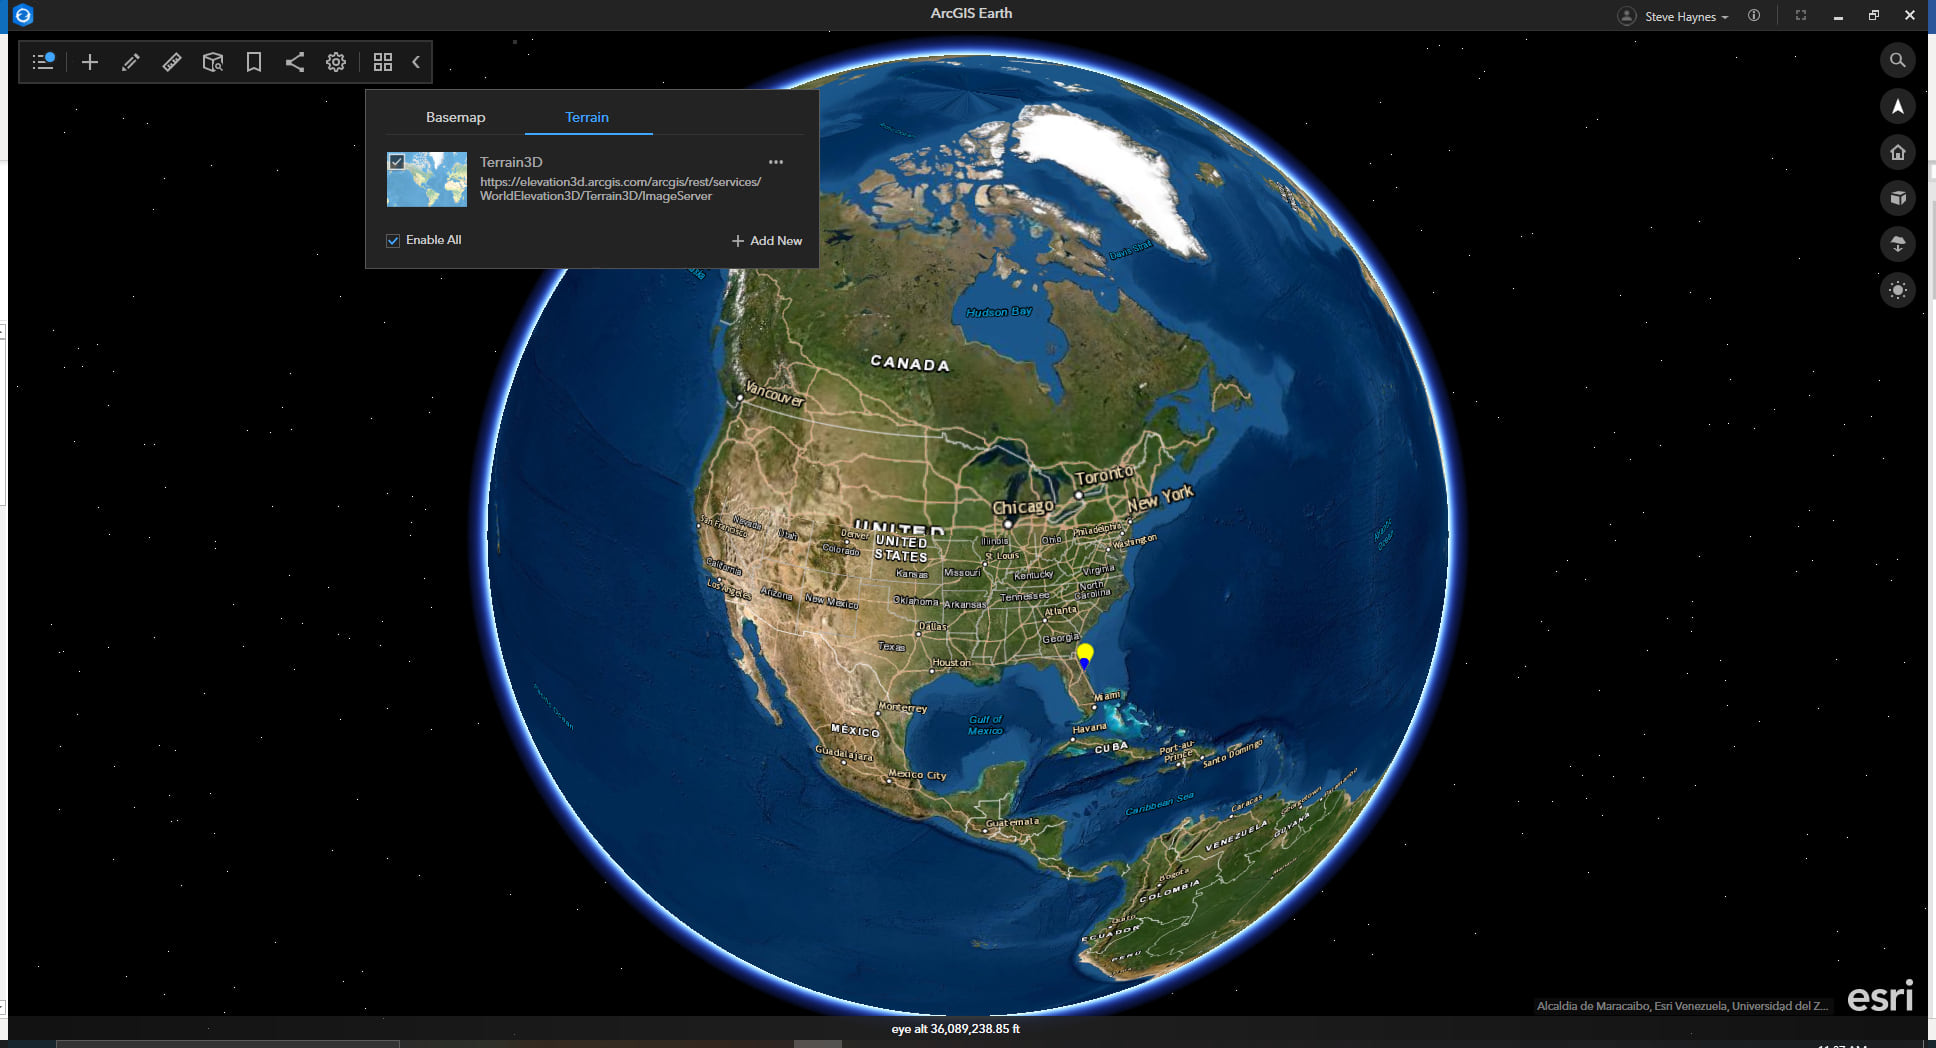Click the eye alt altitude readout
The image size is (1936, 1048).
pos(956,1029)
